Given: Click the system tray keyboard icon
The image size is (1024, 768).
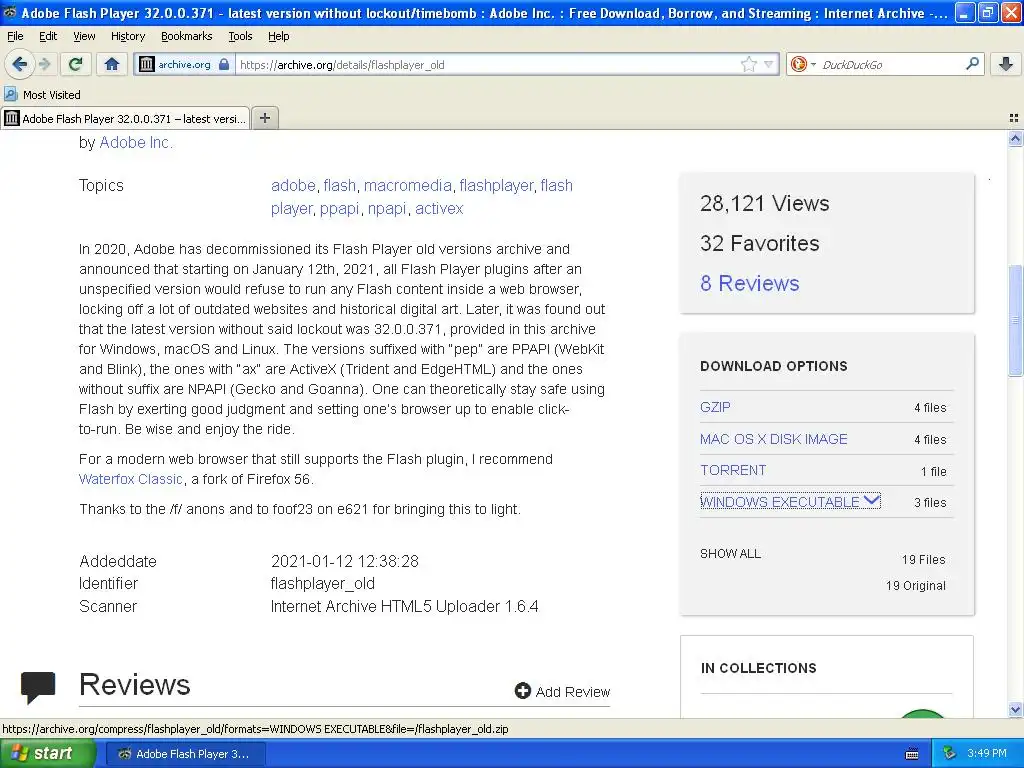Looking at the screenshot, I should point(912,754).
